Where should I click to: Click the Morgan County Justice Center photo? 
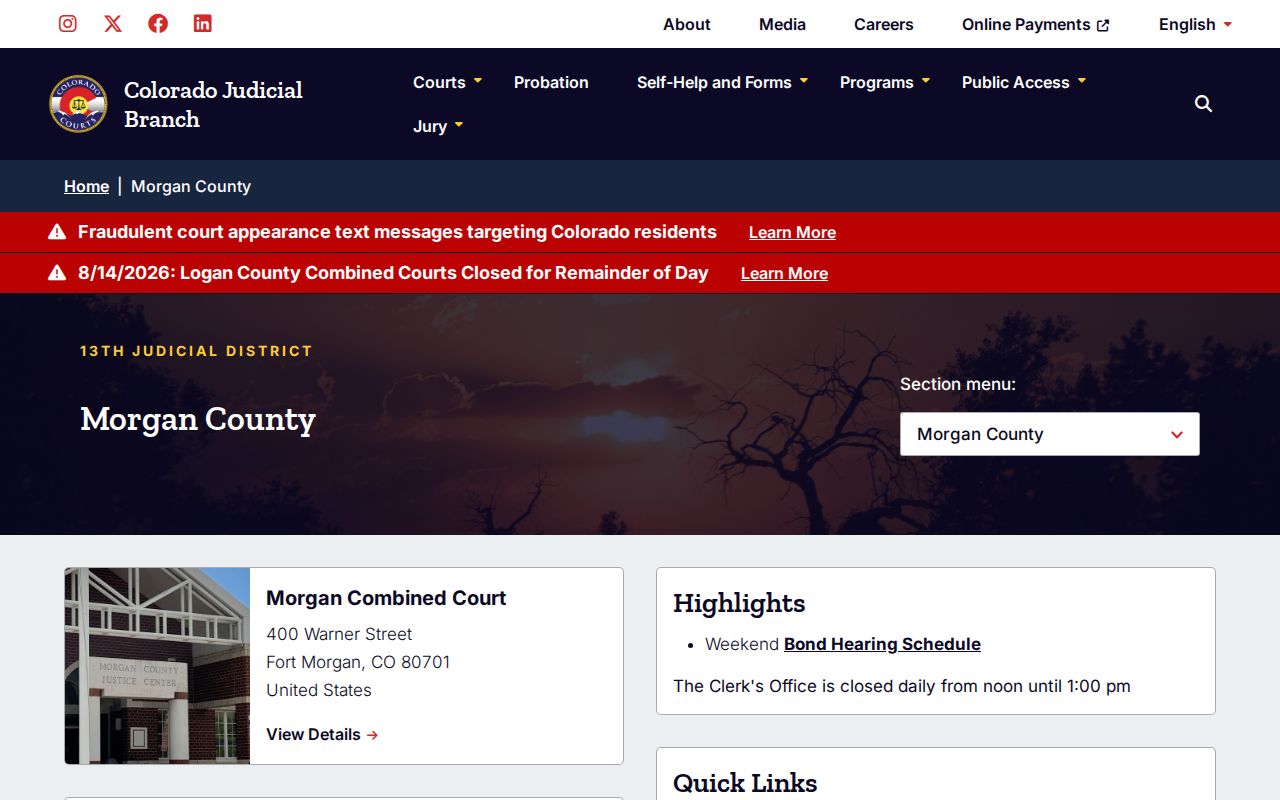pos(157,666)
